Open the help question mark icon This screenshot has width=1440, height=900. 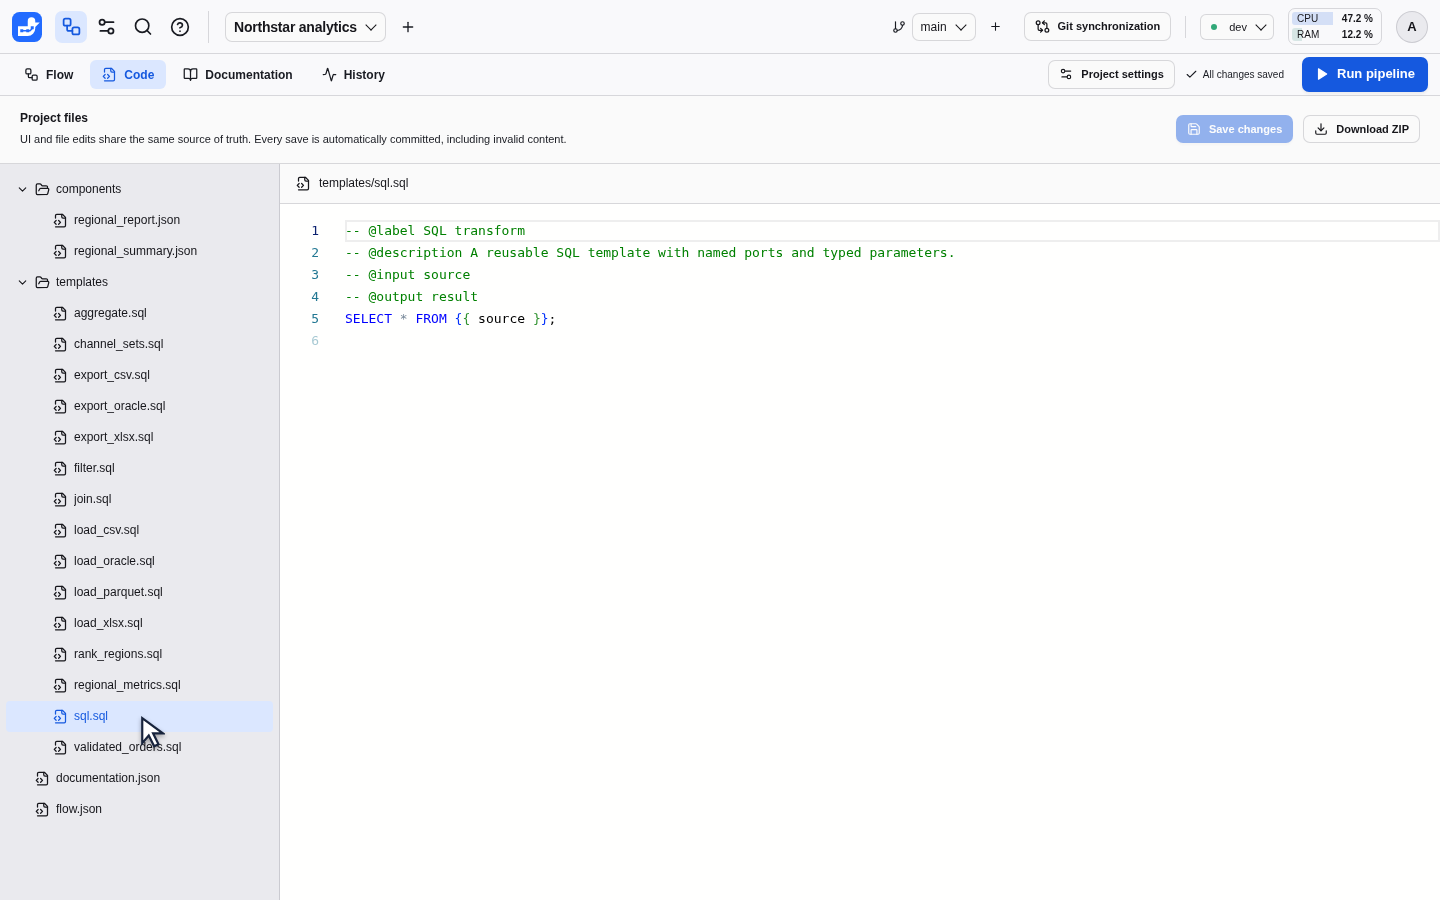pos(180,27)
